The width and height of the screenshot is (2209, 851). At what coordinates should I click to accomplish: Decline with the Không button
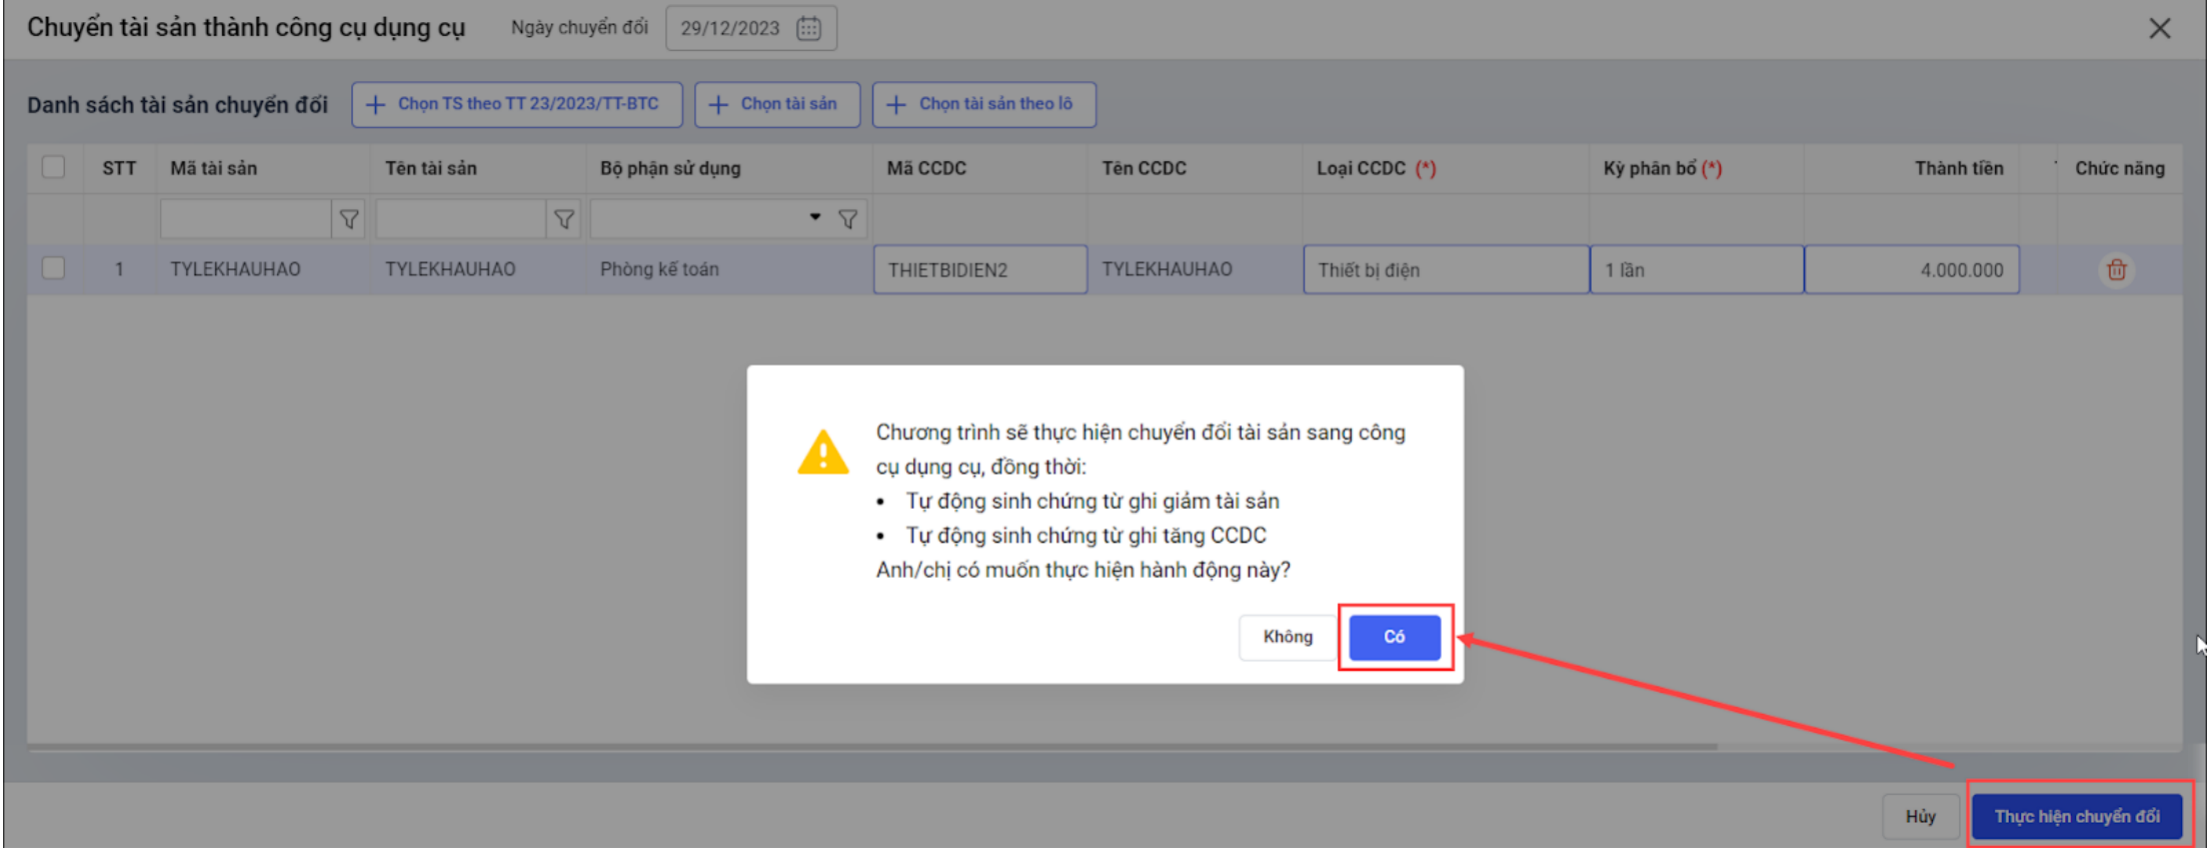1287,637
